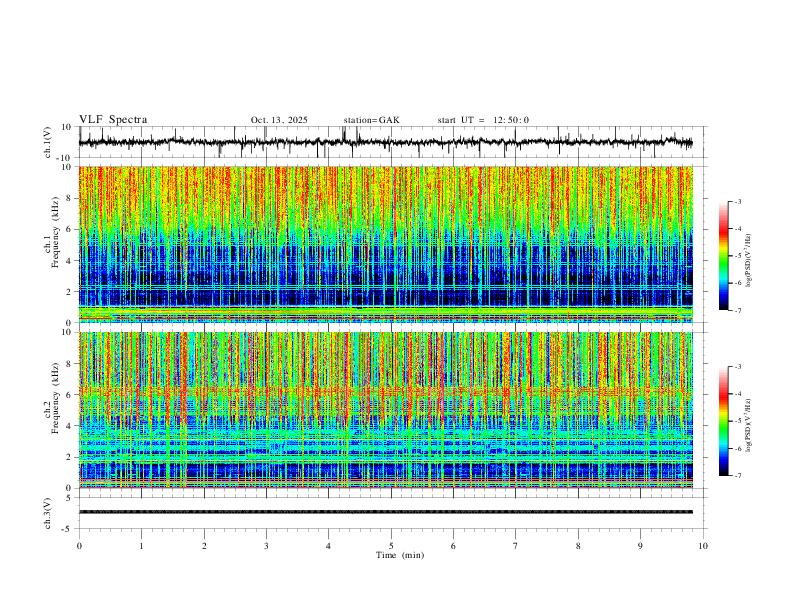Viewport: 792px width, 612px height.
Task: Click the ch.2 'log(PSD)(V²/Hz)' colorbar label
Action: [748, 425]
